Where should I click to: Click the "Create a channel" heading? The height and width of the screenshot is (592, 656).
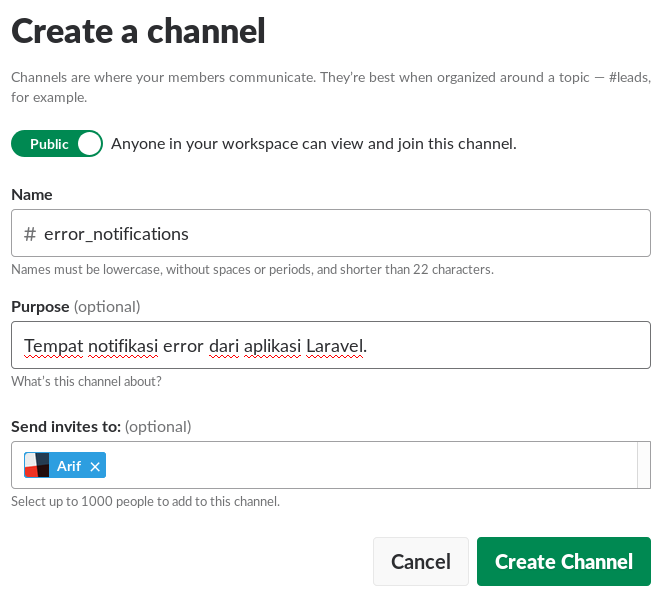138,32
